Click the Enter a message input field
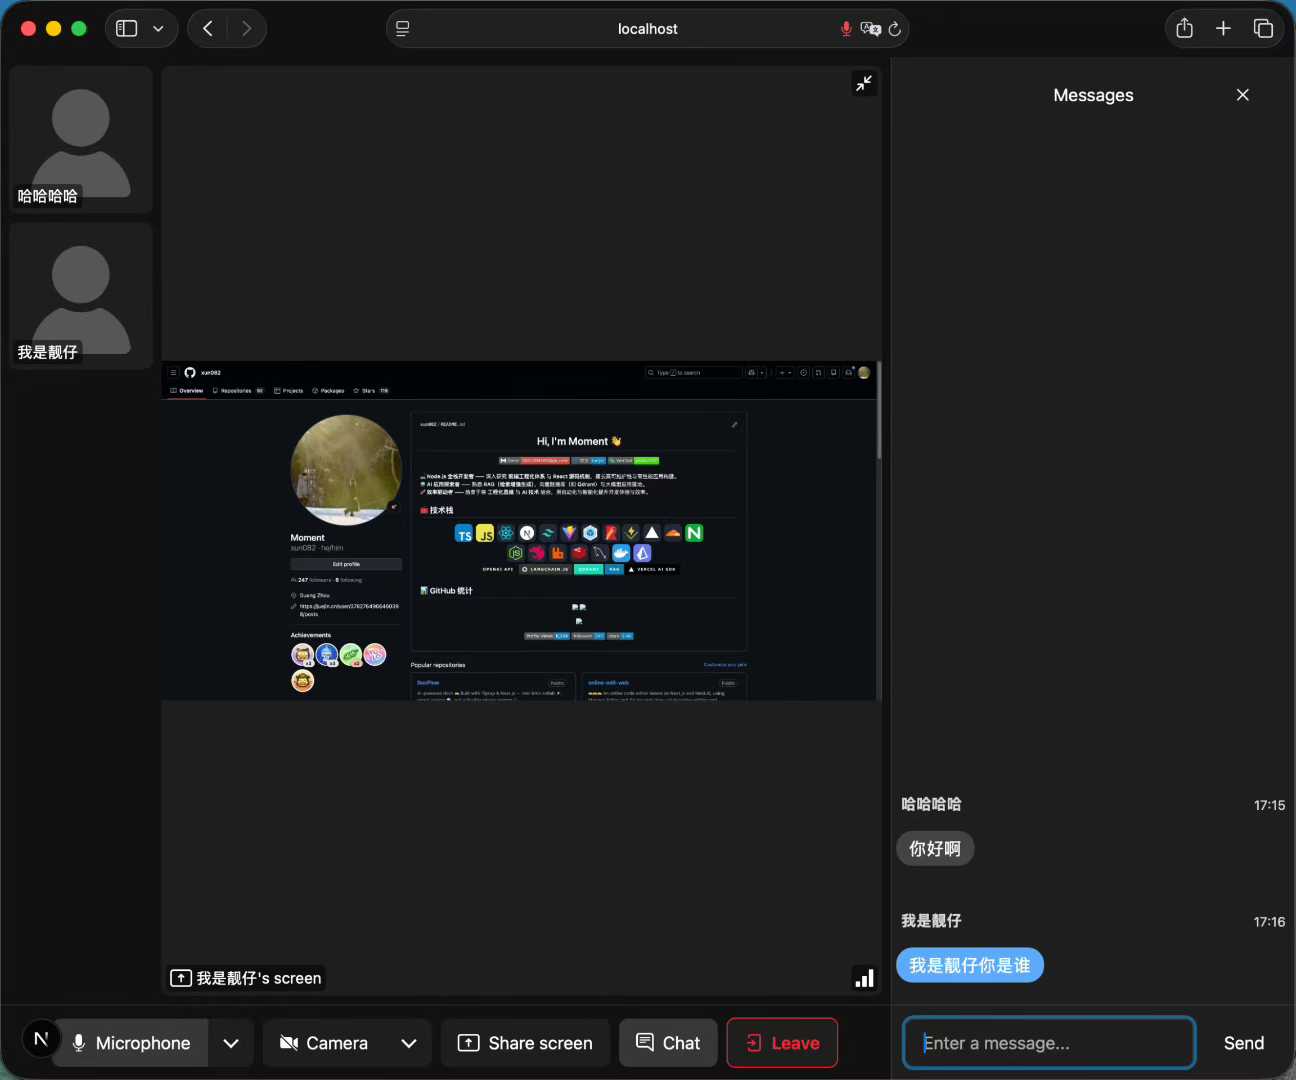This screenshot has height=1080, width=1296. point(1048,1042)
